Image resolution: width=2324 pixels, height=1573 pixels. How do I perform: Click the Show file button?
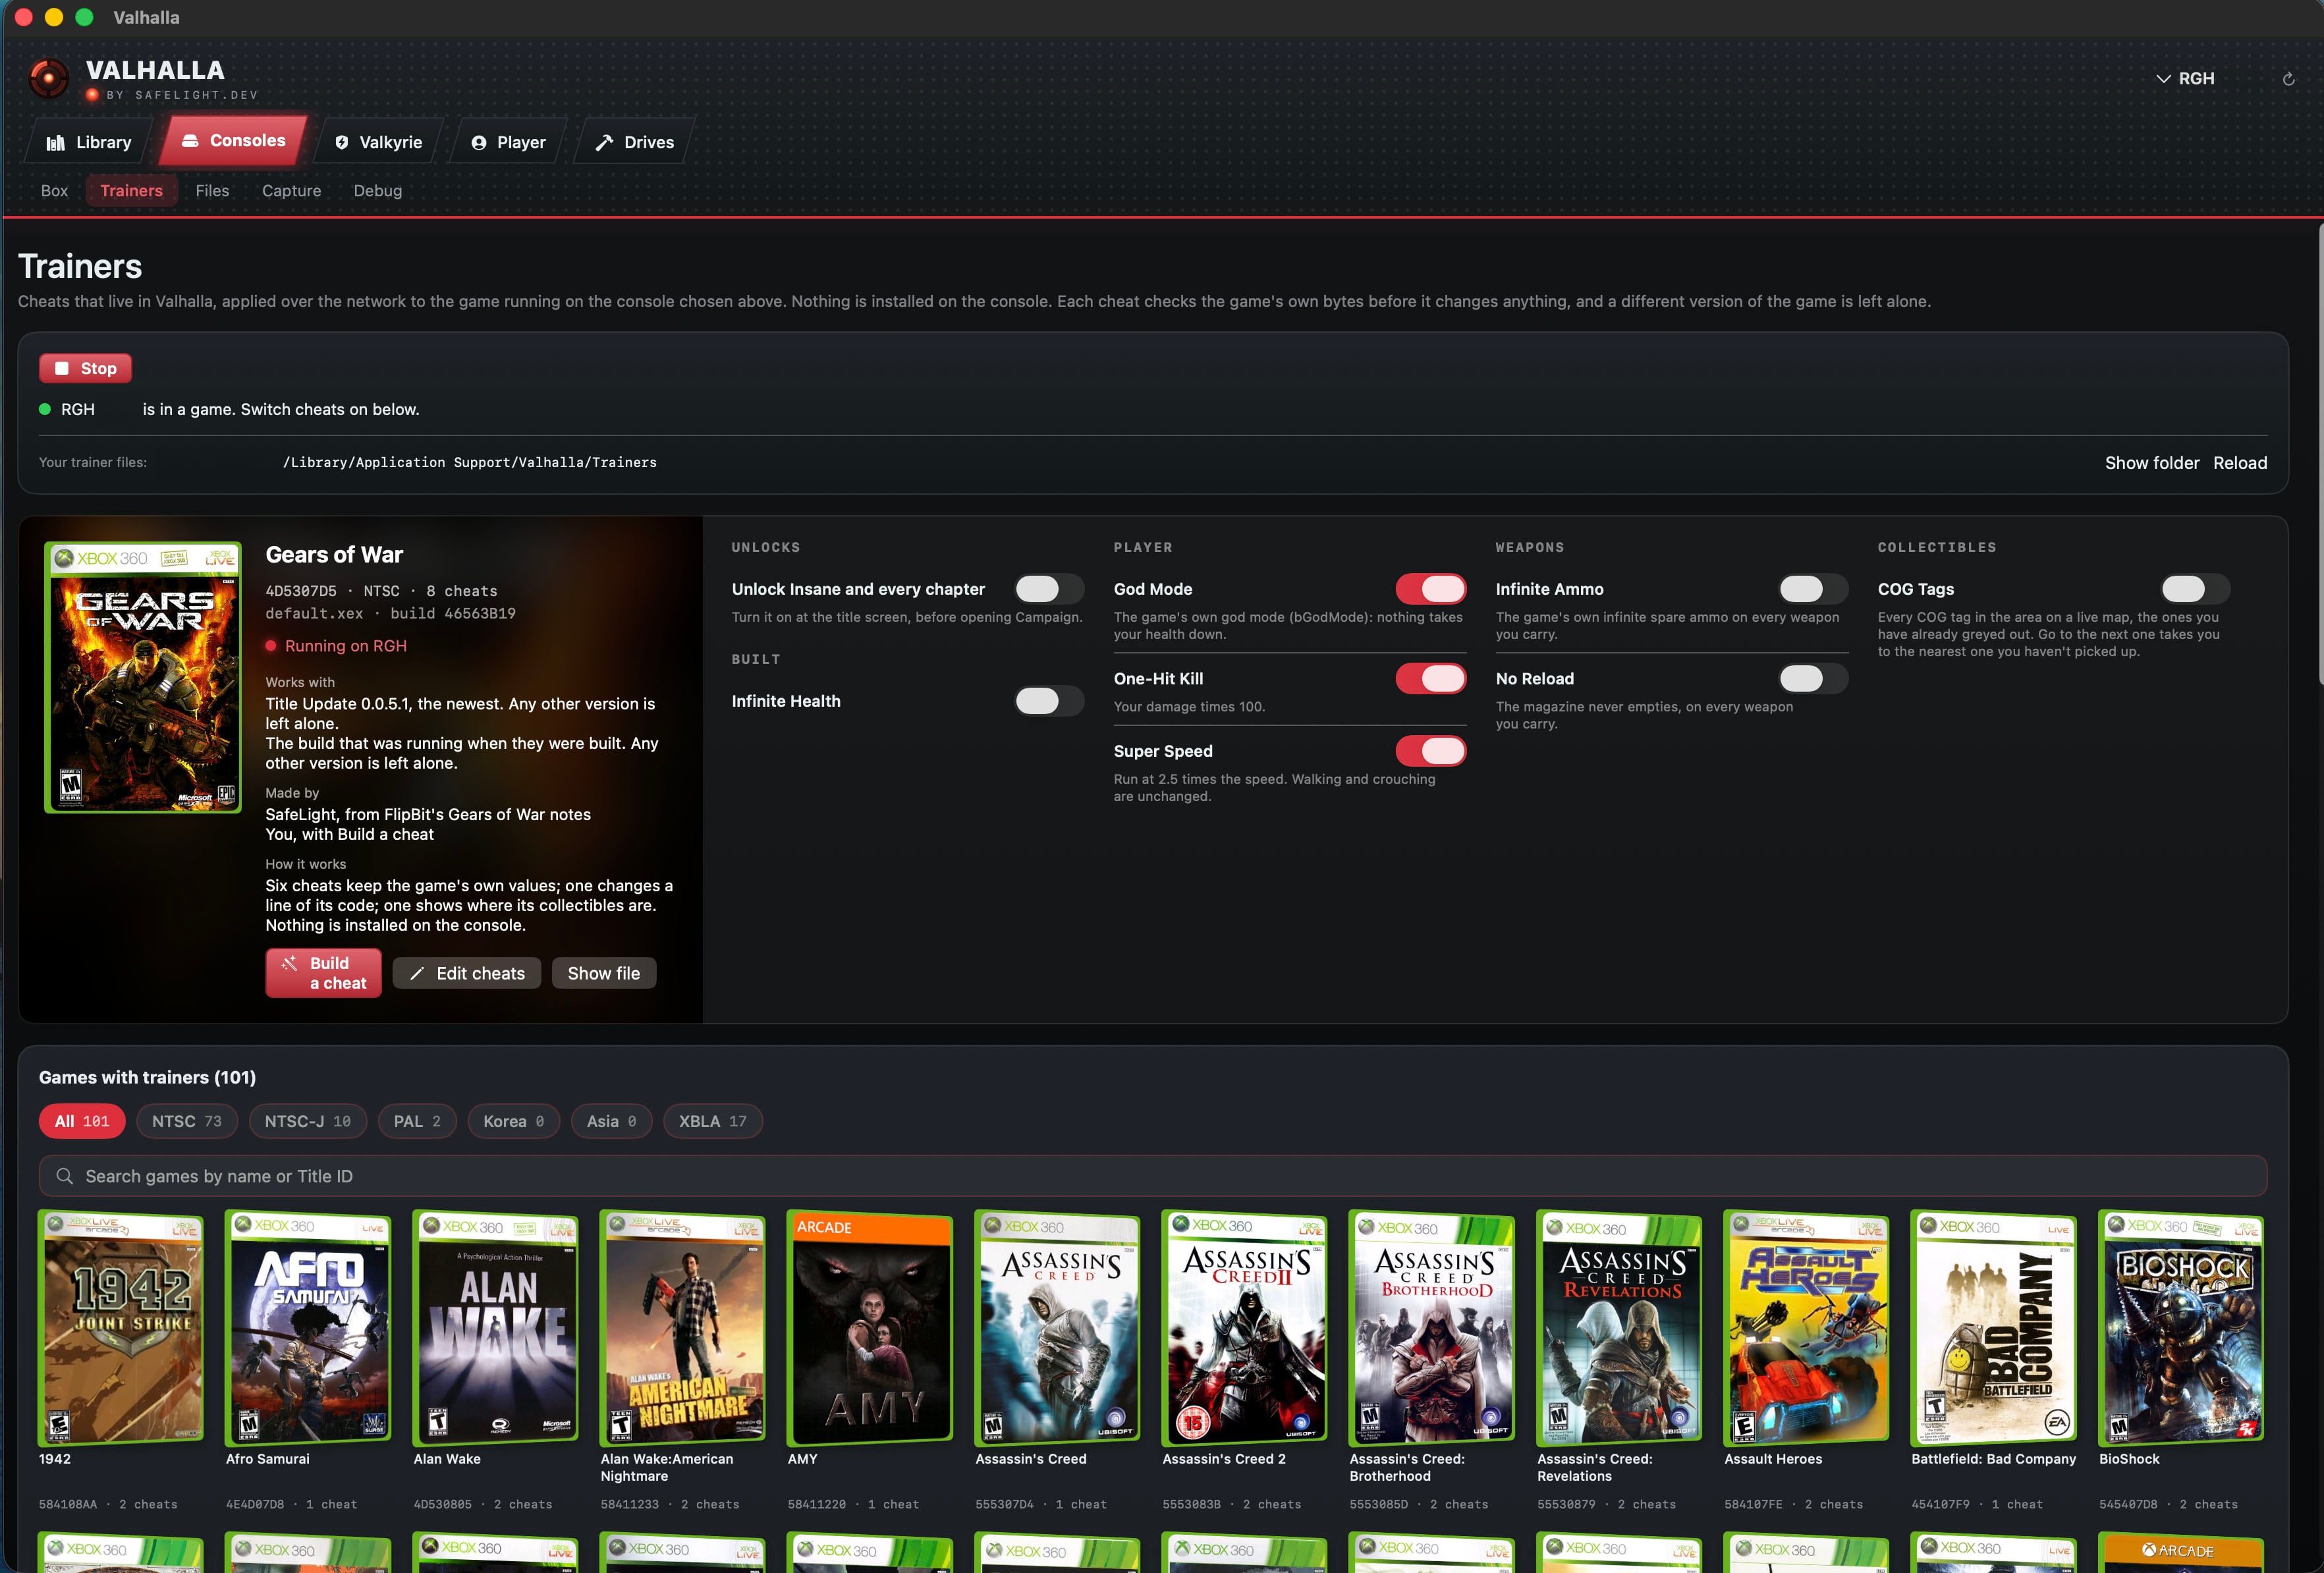[x=603, y=973]
